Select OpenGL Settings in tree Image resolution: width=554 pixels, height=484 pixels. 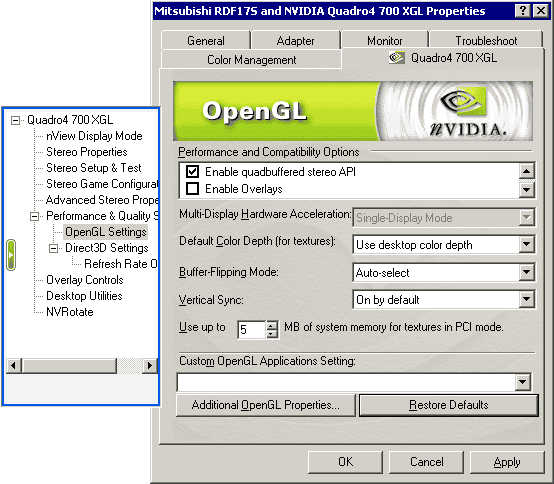pos(106,232)
